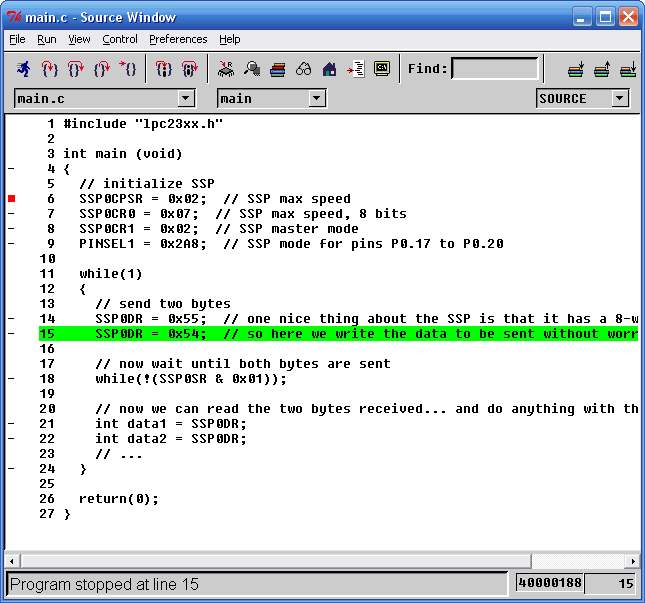Toggle breakpoint marker at line 21
Viewport: 645px width, 603px height.
[11, 423]
